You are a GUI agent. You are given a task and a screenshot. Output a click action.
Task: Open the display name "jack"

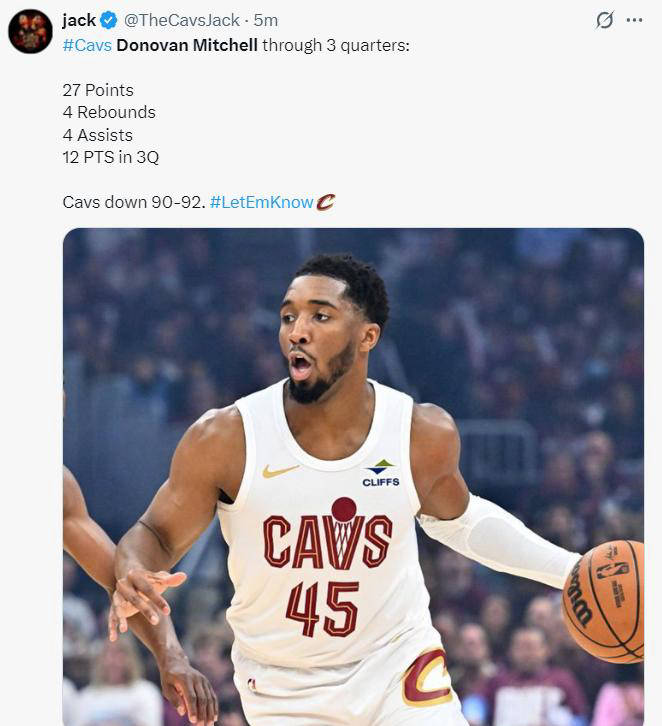coord(79,20)
